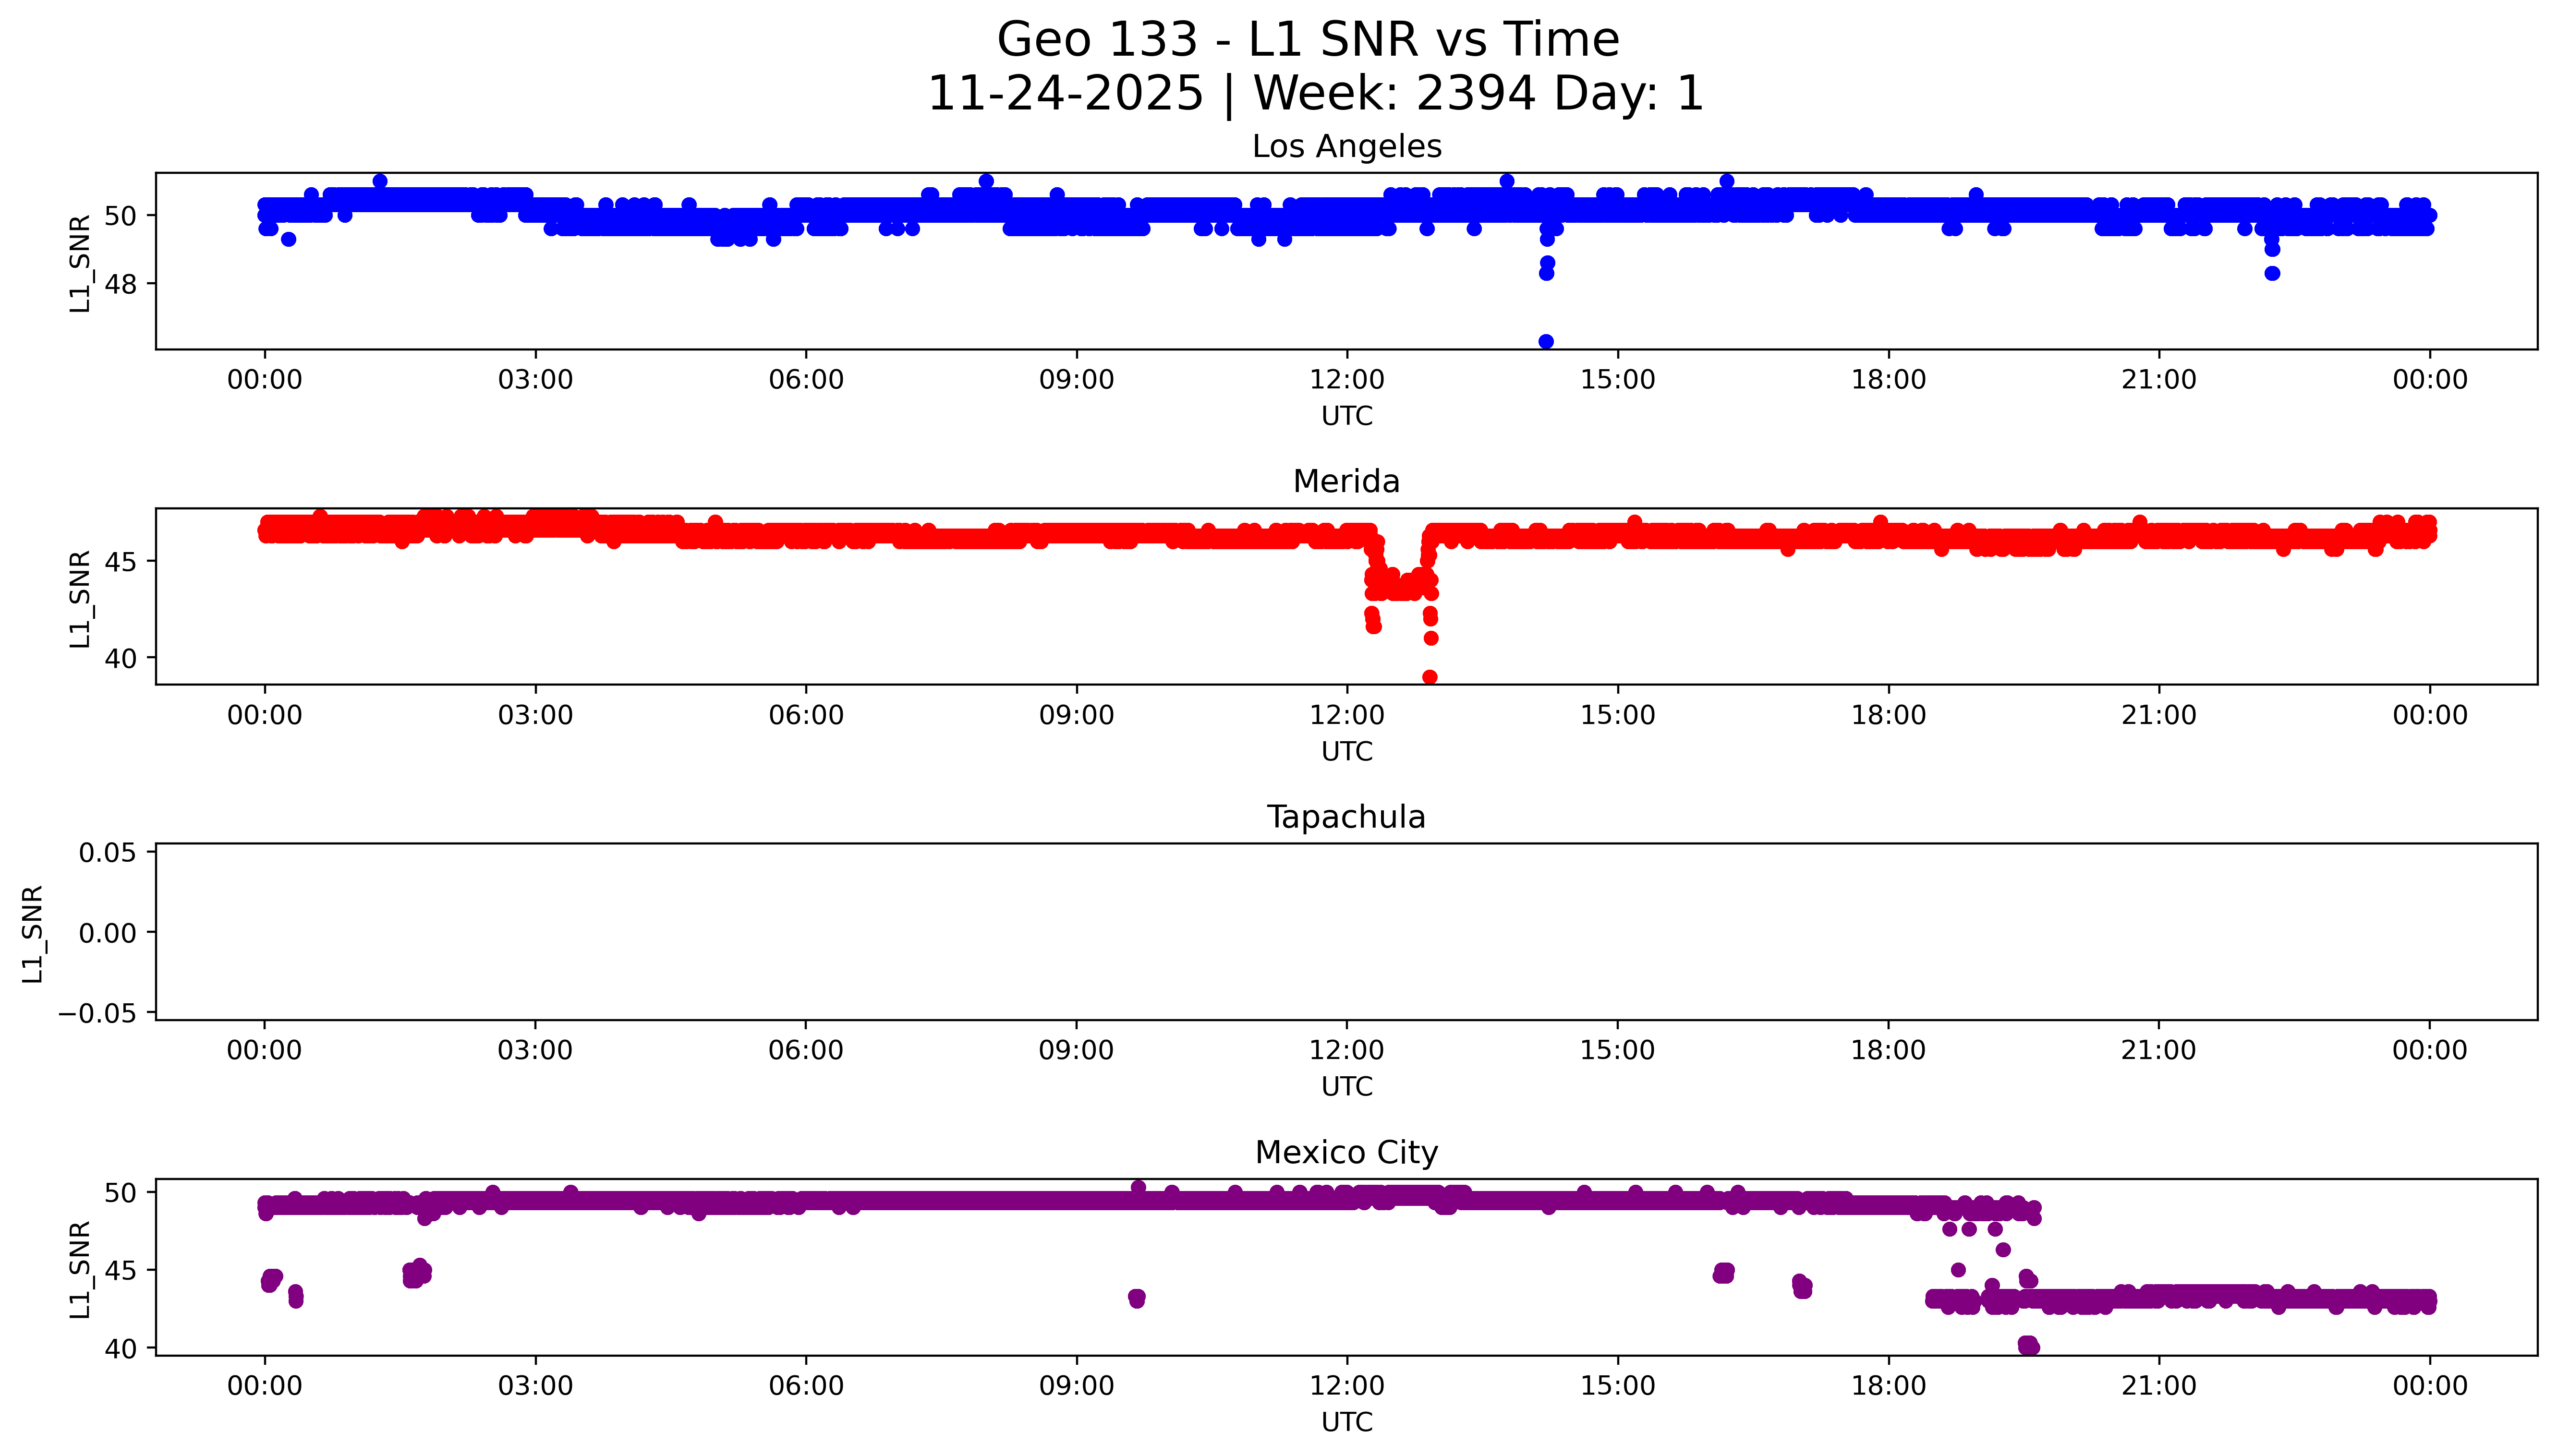Click the UTC x-axis label under the Mexico City plot
The width and height of the screenshot is (2557, 1456).
1346,1422
